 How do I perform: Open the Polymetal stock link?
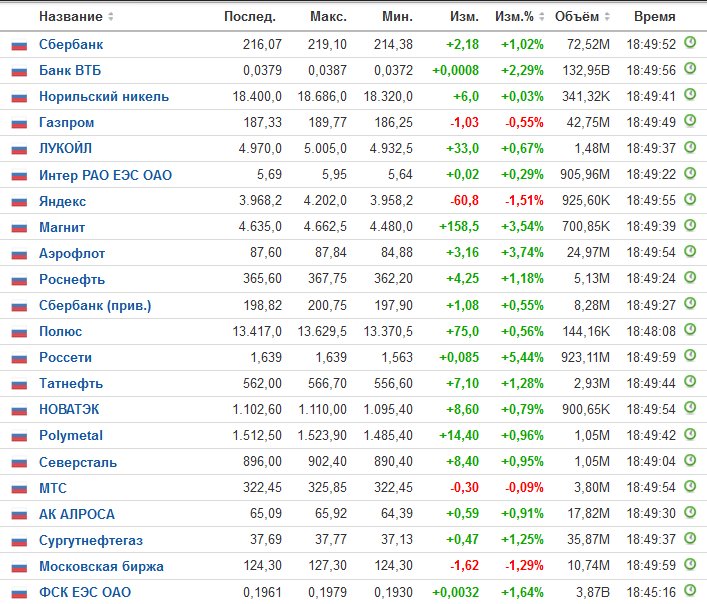pyautogui.click(x=71, y=435)
